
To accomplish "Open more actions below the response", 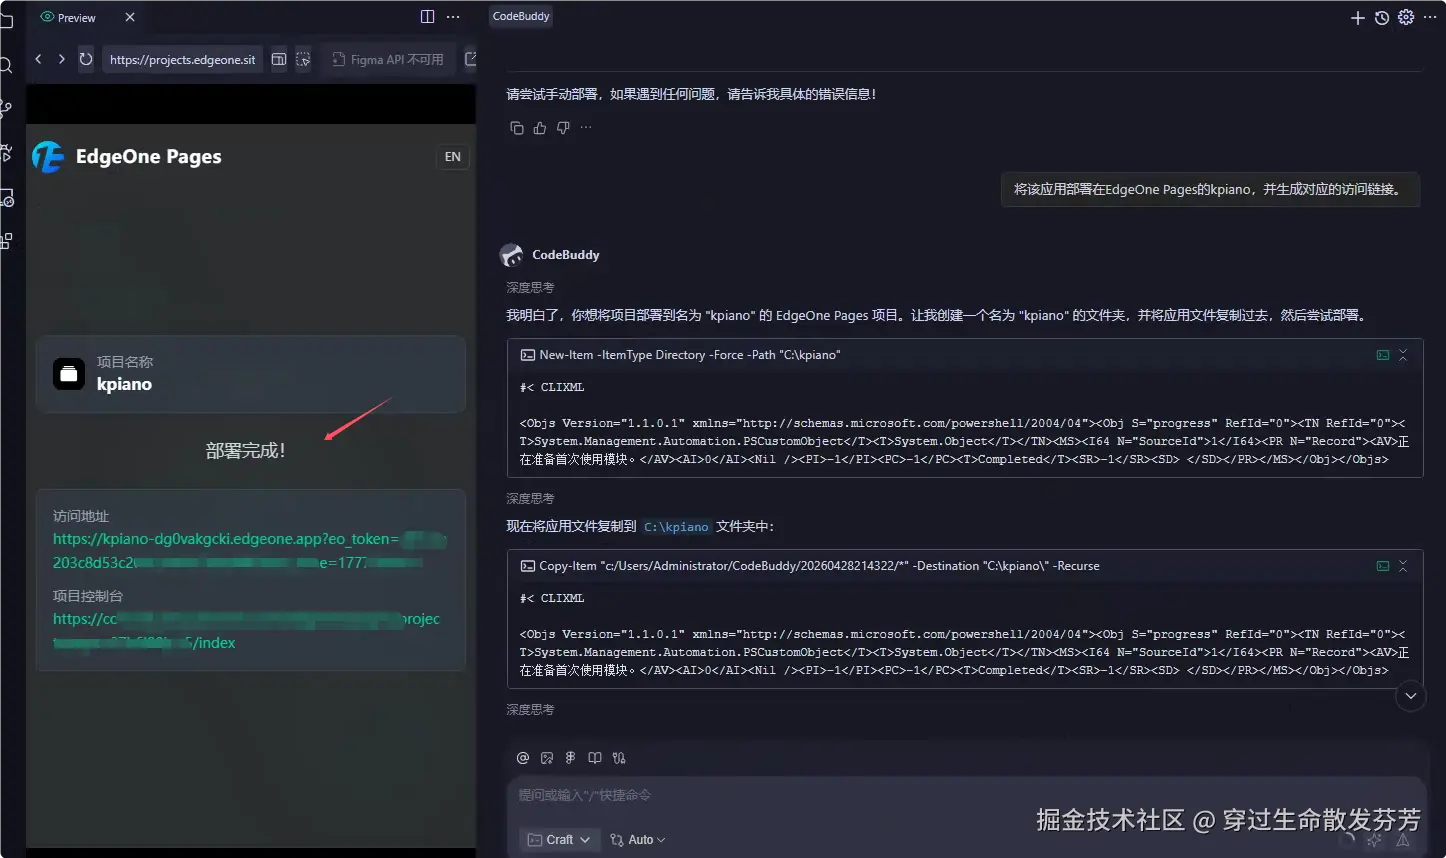I will pos(586,128).
